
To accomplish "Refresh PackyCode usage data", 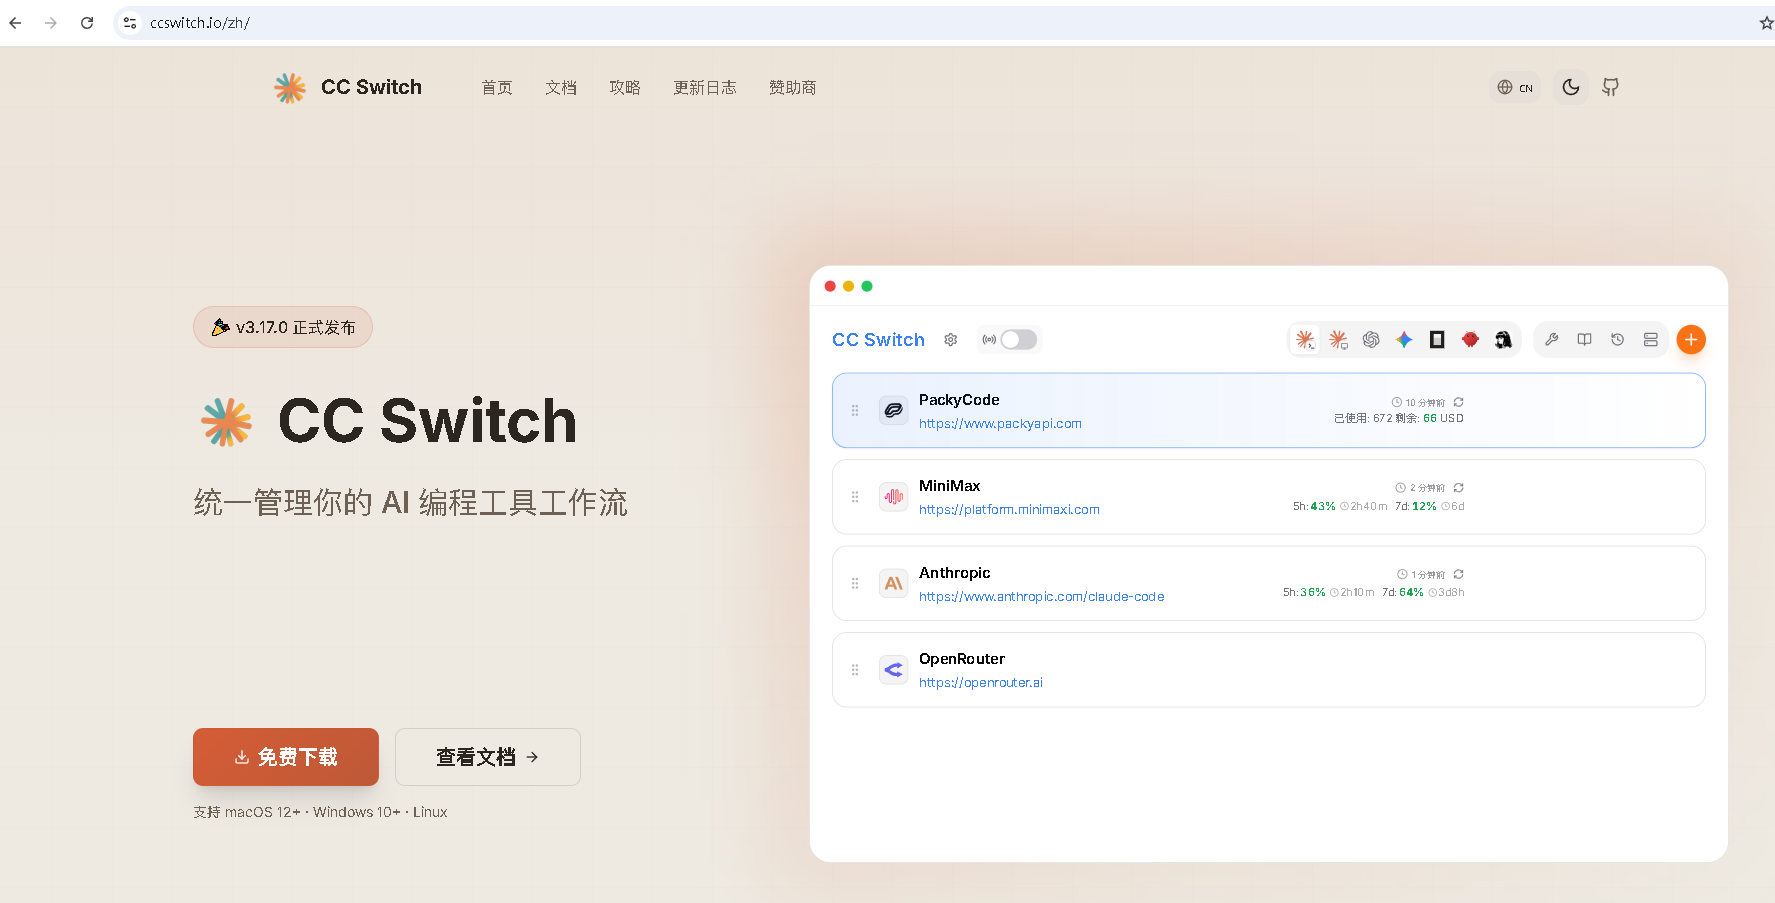I will 1459,402.
